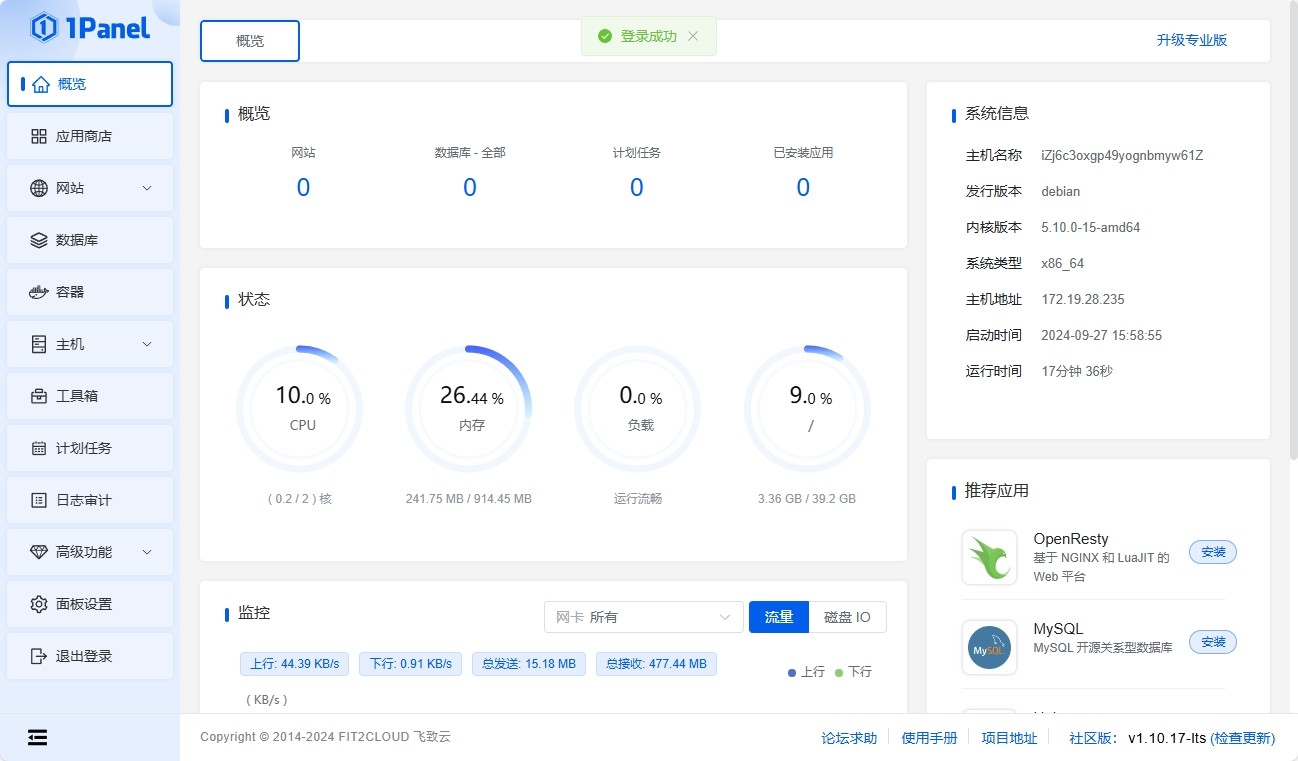
Task: Open 应用商店 in sidebar
Action: [90, 136]
